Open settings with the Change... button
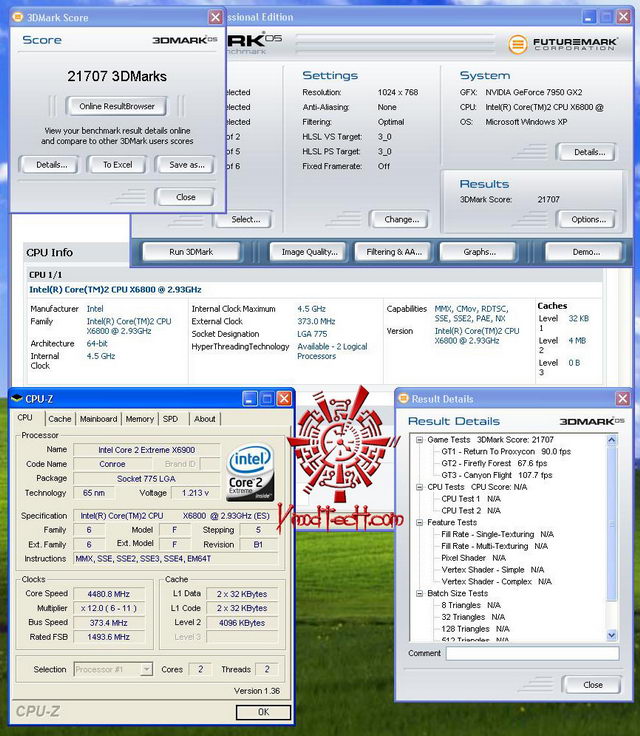Image resolution: width=640 pixels, height=736 pixels. click(400, 219)
